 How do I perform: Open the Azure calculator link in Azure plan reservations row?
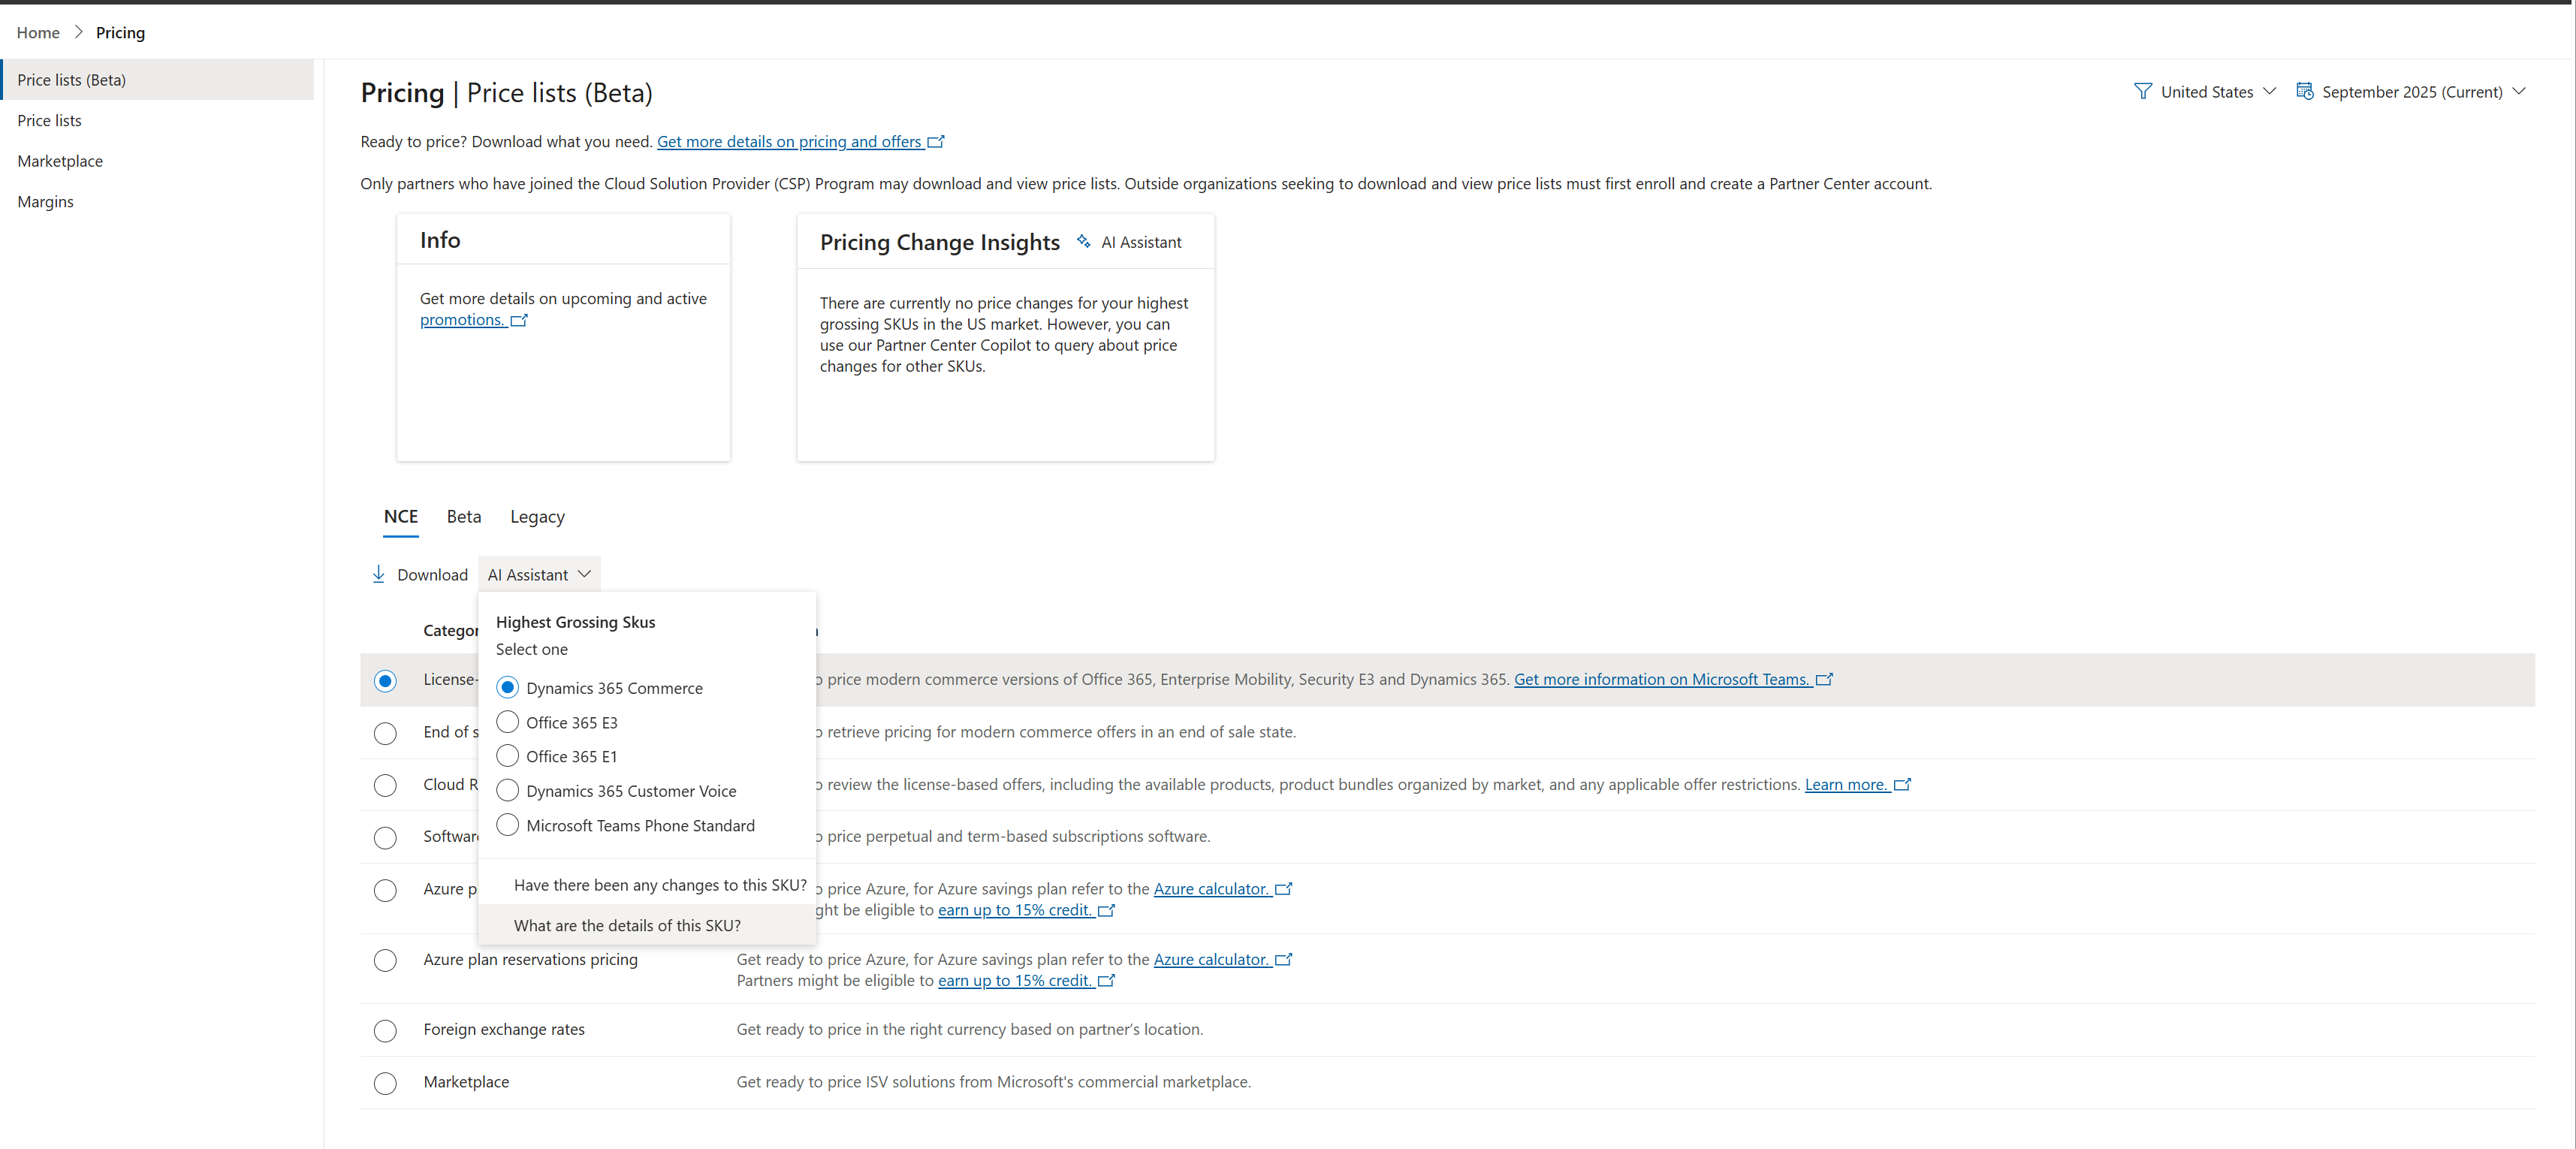1210,959
